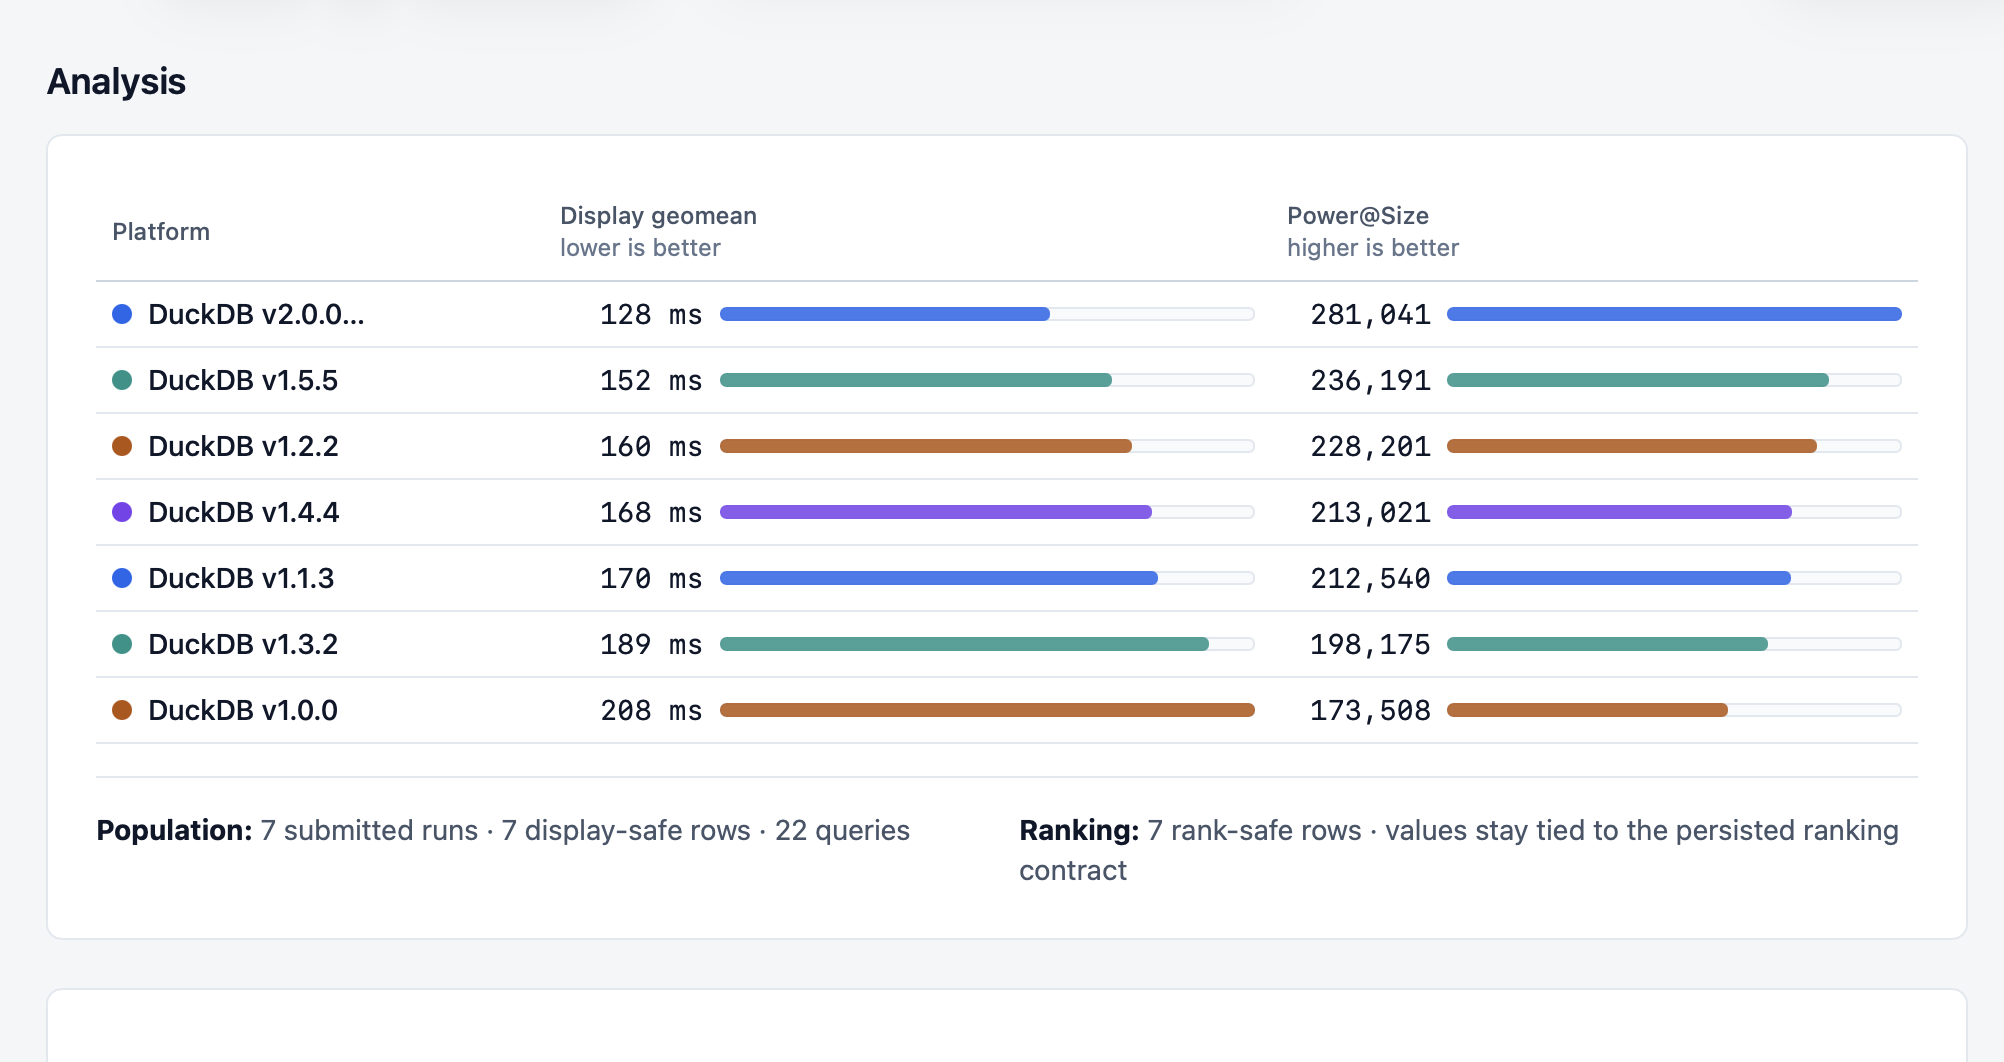Viewport: 2004px width, 1062px height.
Task: Click the "208 ms" geomean value
Action: point(651,710)
